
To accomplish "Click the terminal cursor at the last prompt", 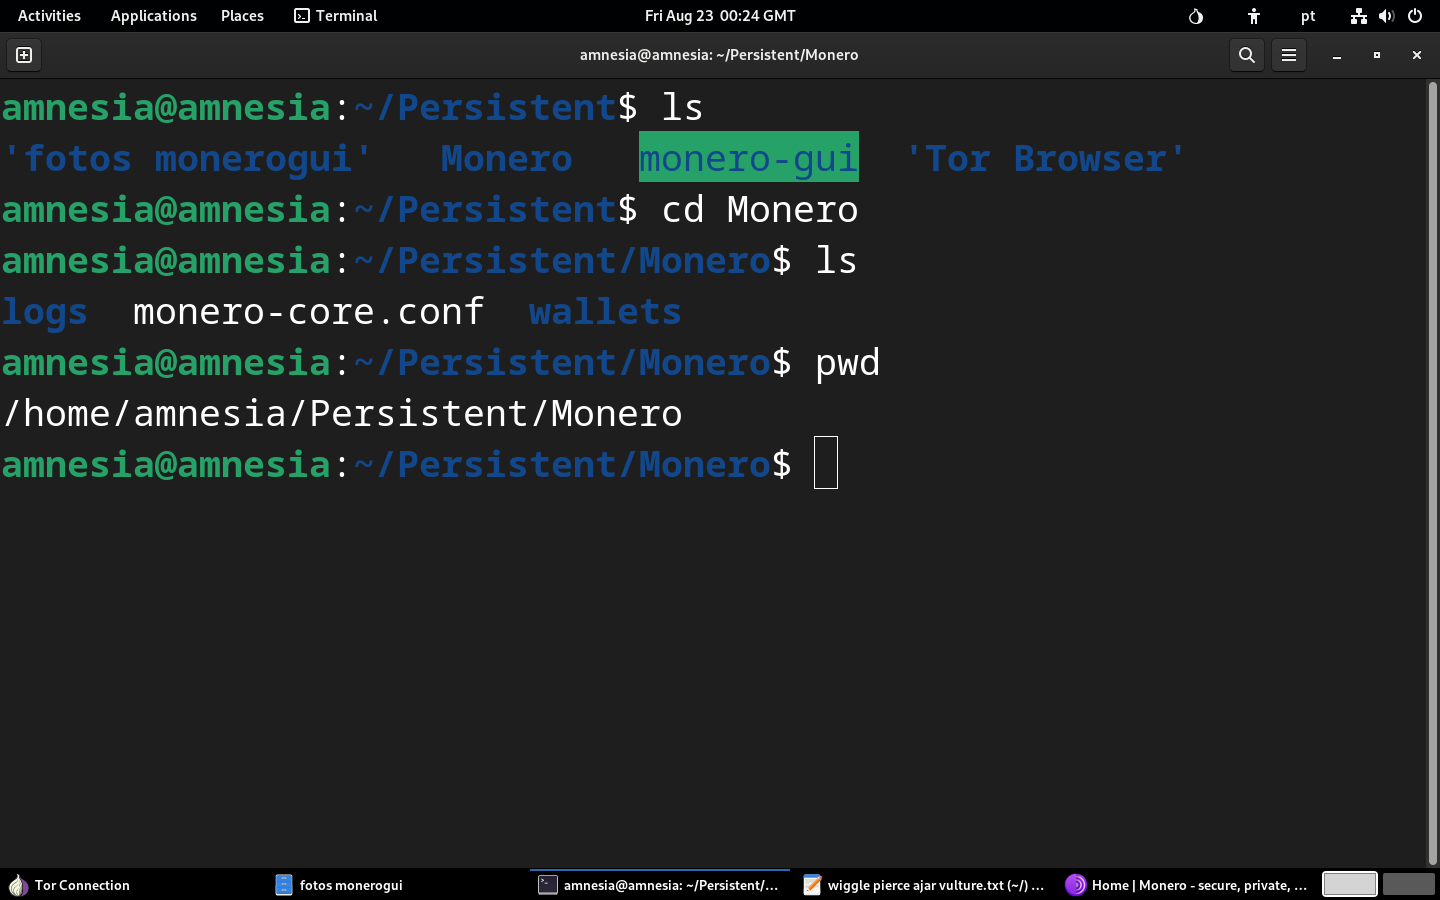I will tap(826, 463).
